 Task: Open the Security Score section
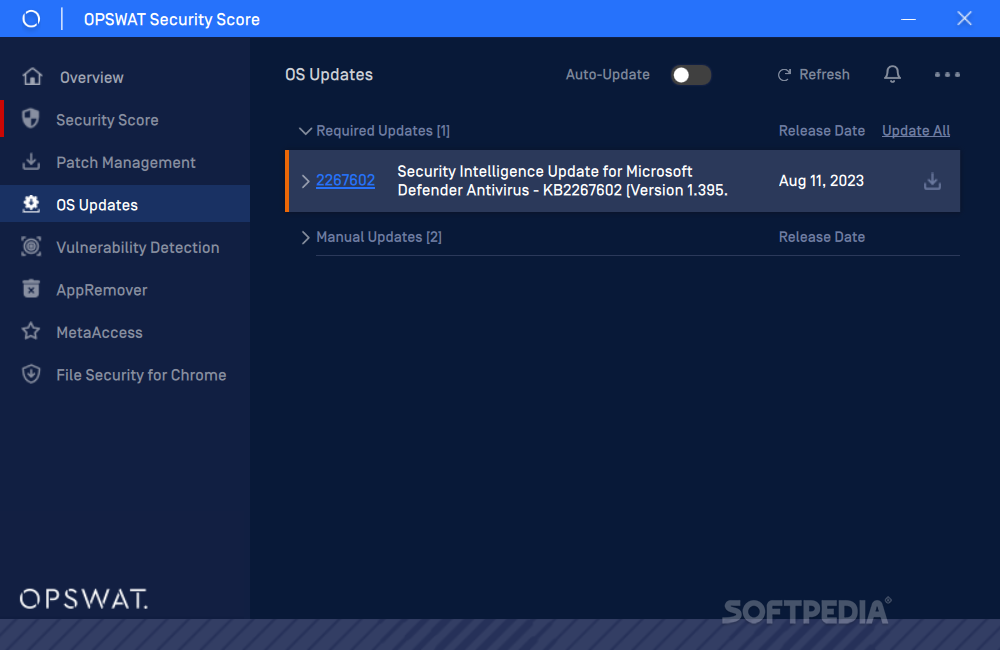(x=107, y=120)
